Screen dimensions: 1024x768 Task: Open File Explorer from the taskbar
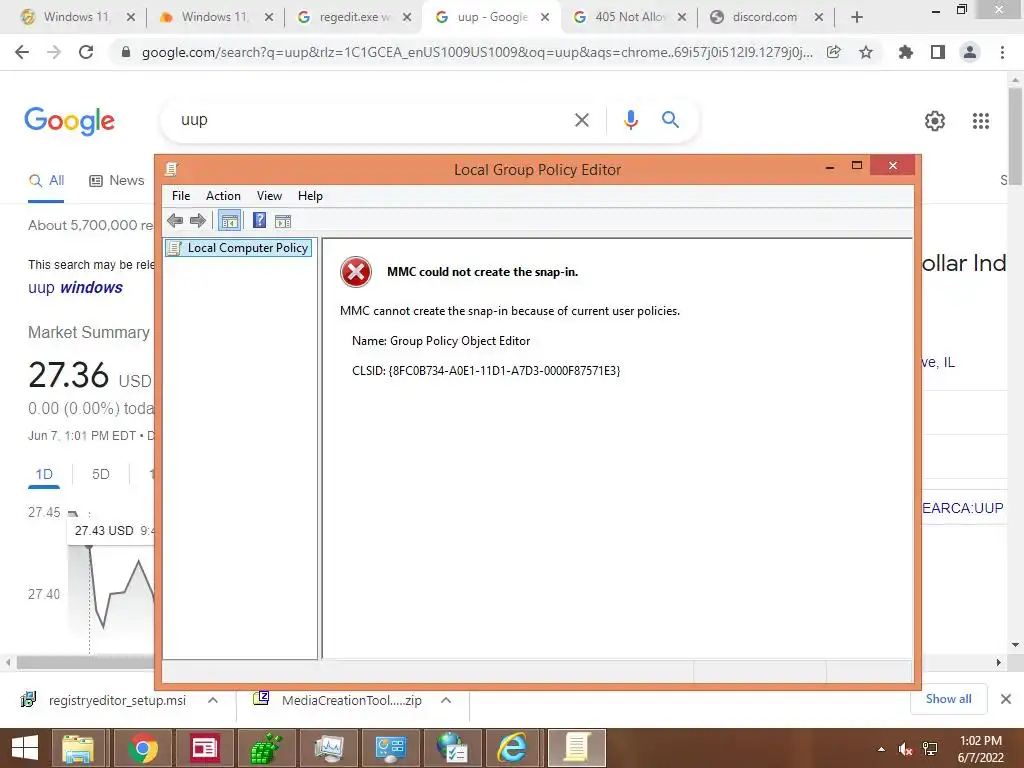tap(78, 748)
